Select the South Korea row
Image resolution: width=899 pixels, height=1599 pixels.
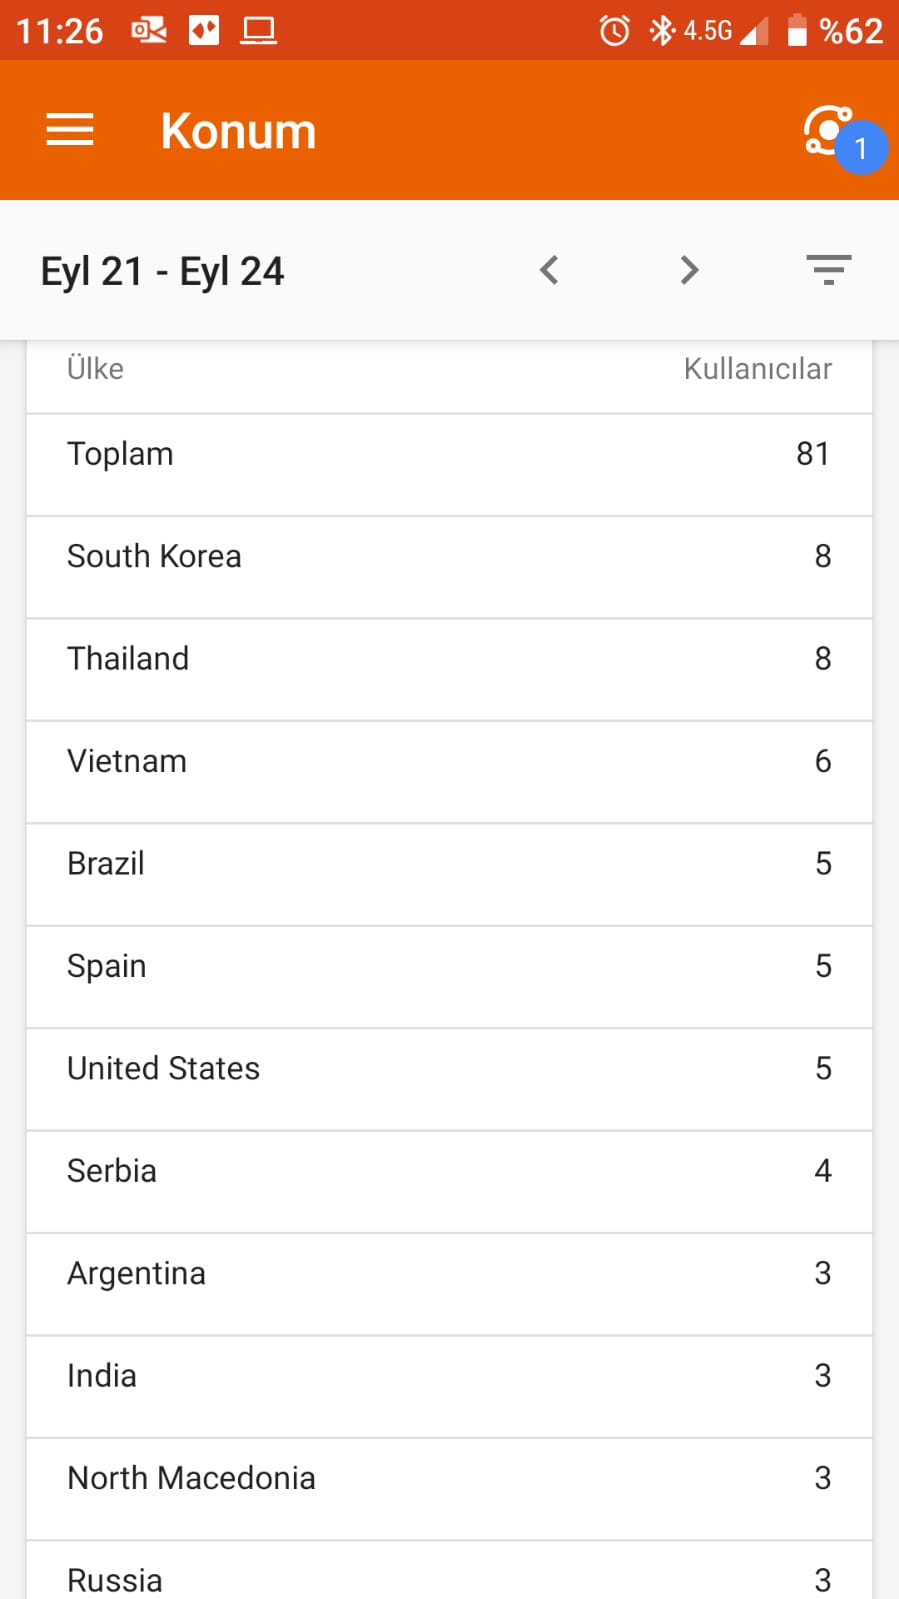(449, 567)
